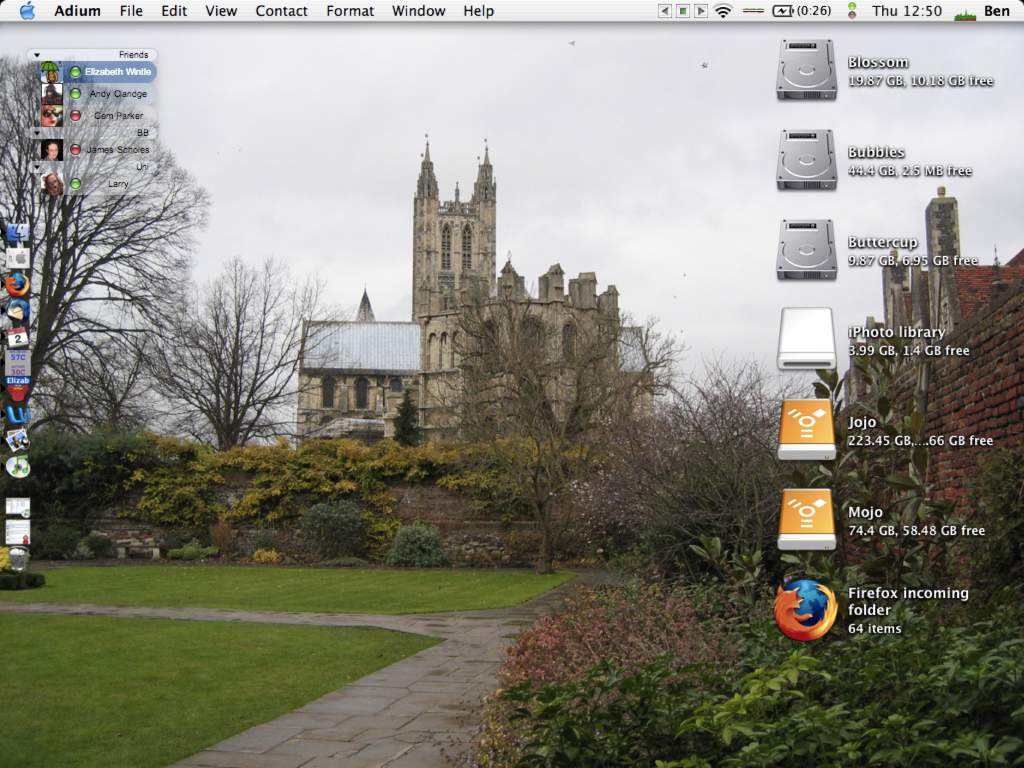Open iTunes from the dock

17,467
